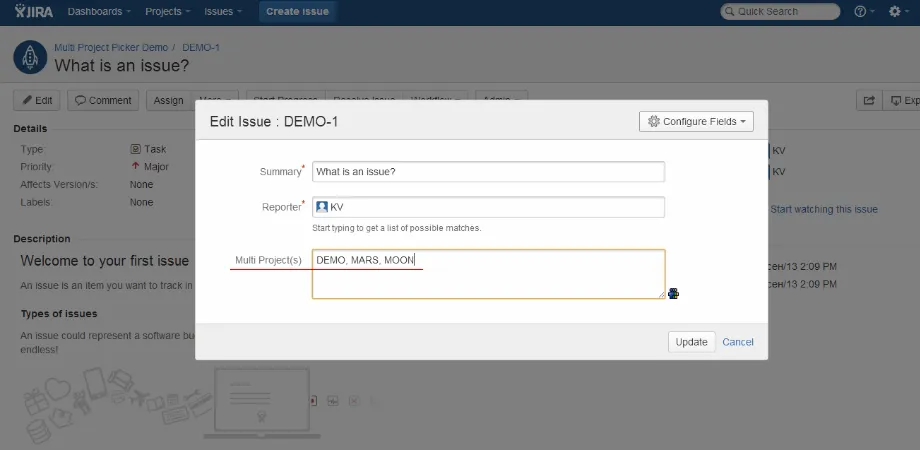Image resolution: width=920 pixels, height=450 pixels.
Task: Open Multi Project Picker Demo breadcrumb link
Action: click(111, 48)
